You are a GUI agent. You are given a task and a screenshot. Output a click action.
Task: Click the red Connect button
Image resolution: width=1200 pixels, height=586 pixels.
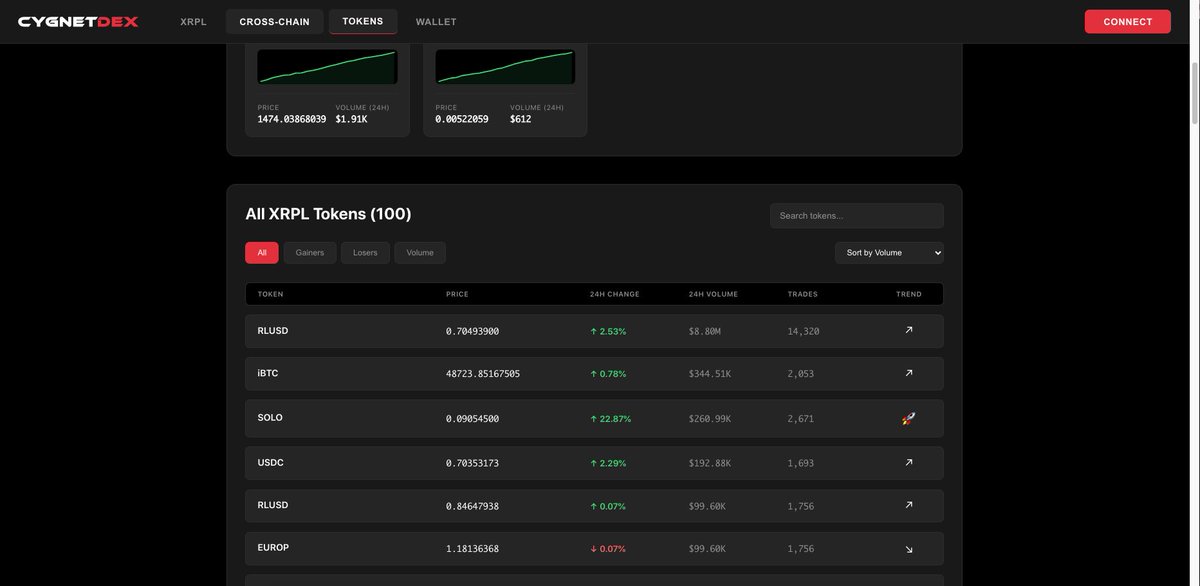1127,22
